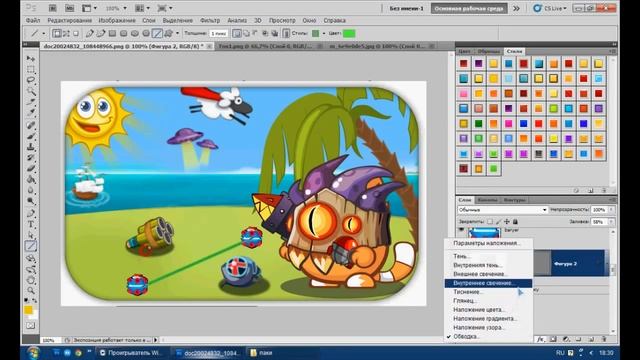Click the opacity 100% field
Image resolution: width=640 pixels, height=360 pixels.
599,210
